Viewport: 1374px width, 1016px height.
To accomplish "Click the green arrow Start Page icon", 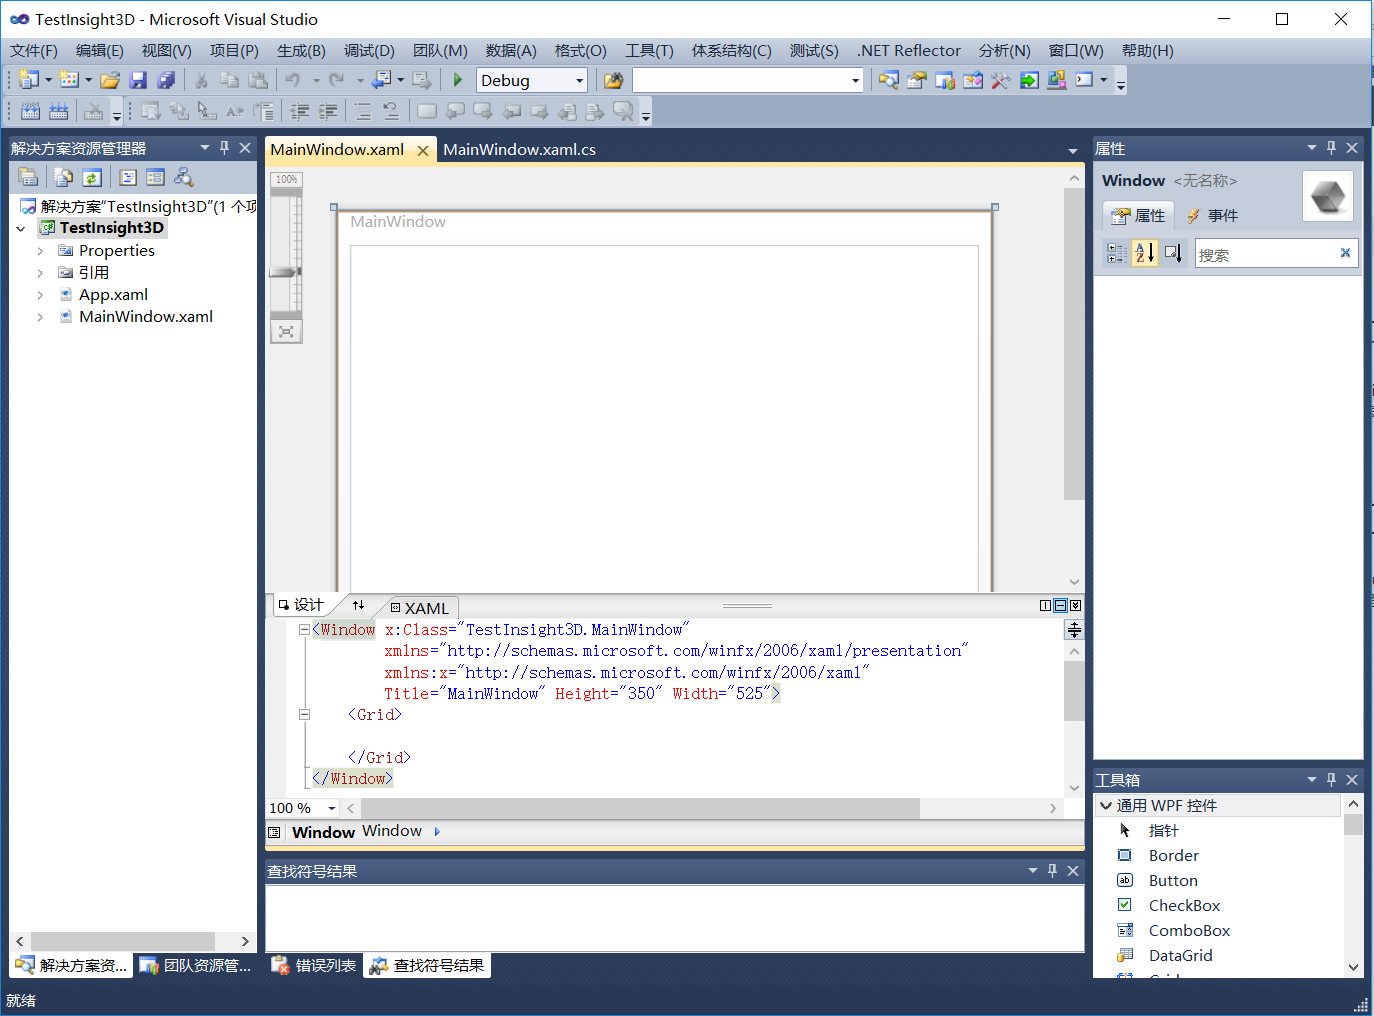I will click(x=1029, y=80).
